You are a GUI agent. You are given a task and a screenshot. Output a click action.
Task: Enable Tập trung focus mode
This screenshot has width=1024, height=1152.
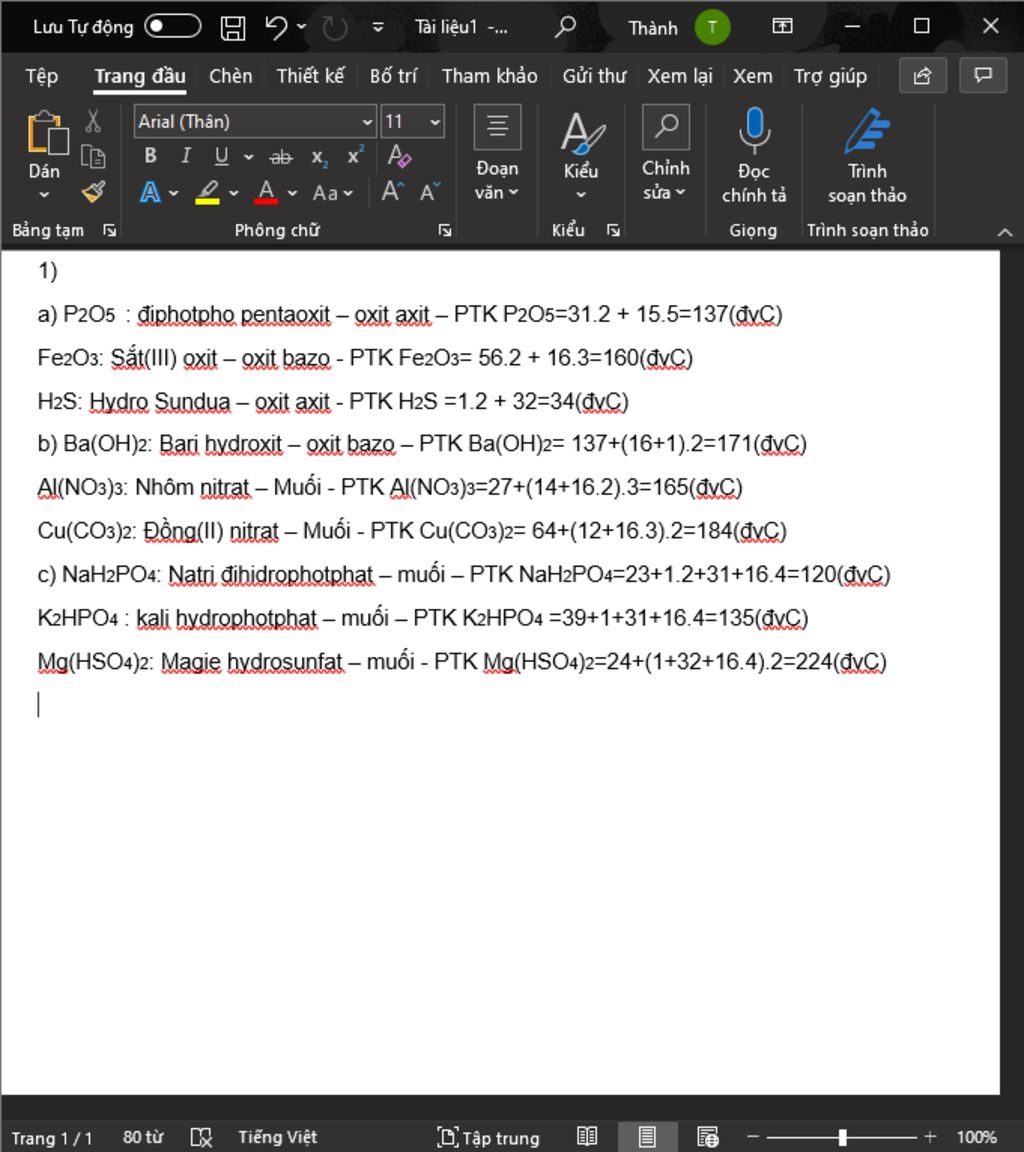pyautogui.click(x=488, y=1137)
